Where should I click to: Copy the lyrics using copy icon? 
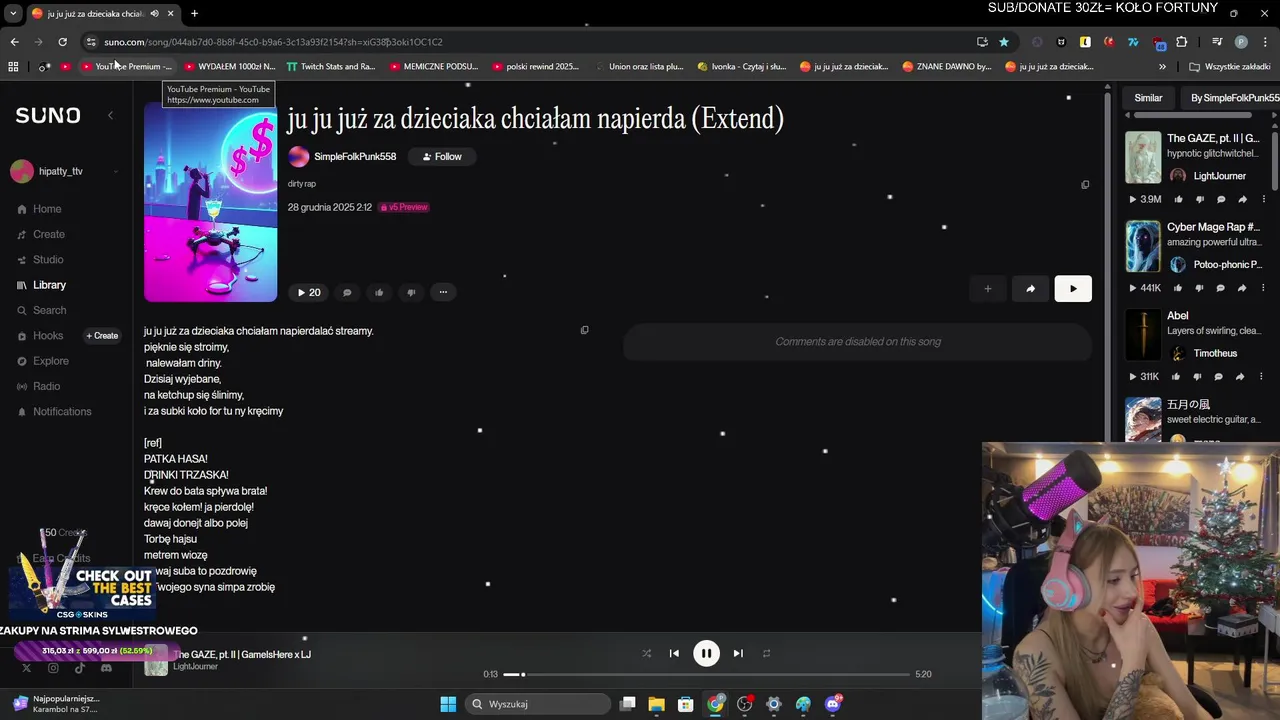(x=585, y=330)
